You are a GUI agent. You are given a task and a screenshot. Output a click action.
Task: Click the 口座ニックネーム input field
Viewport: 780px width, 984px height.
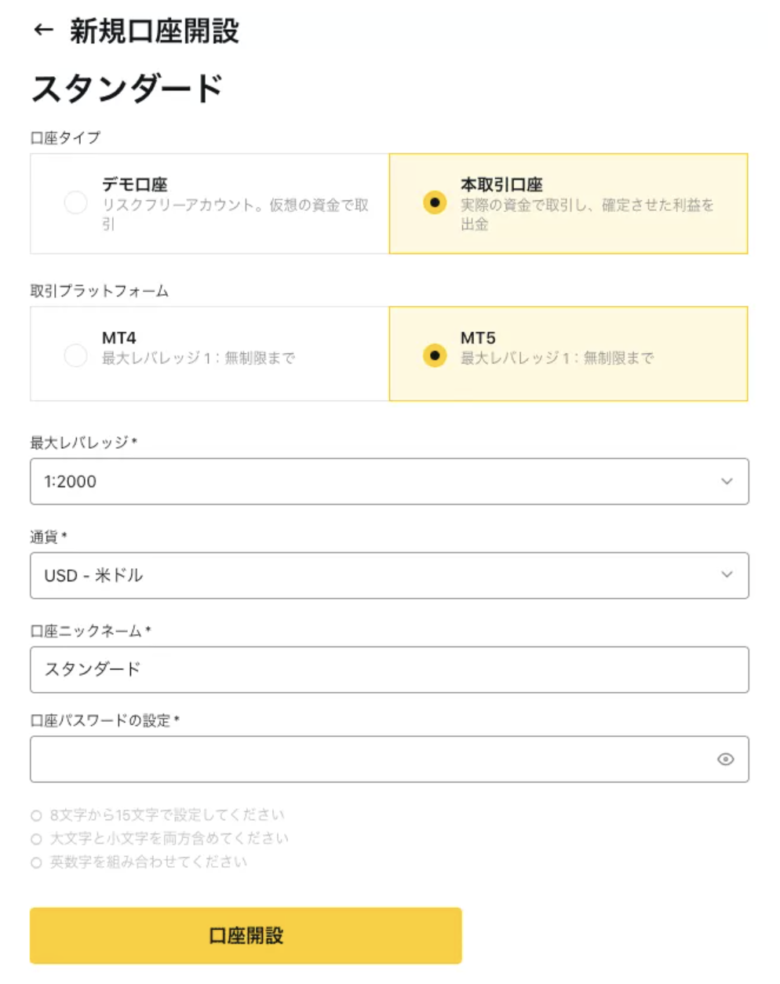[389, 670]
